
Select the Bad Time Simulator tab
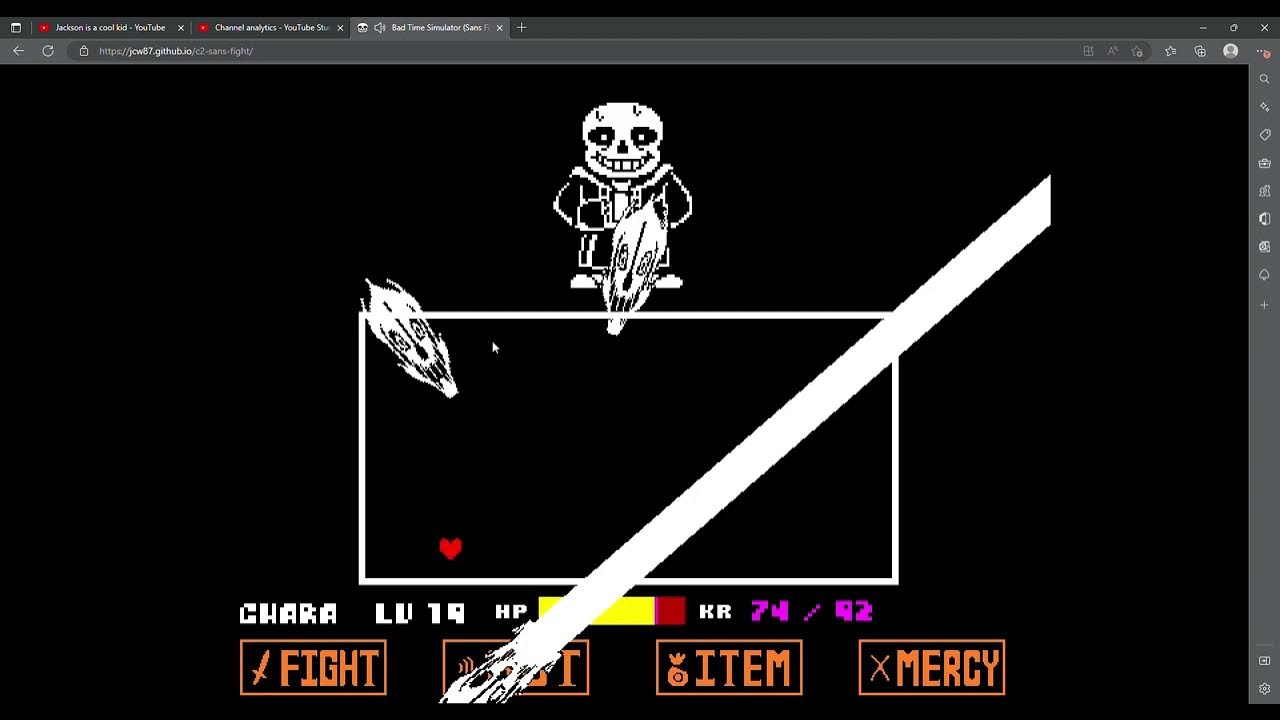click(430, 28)
